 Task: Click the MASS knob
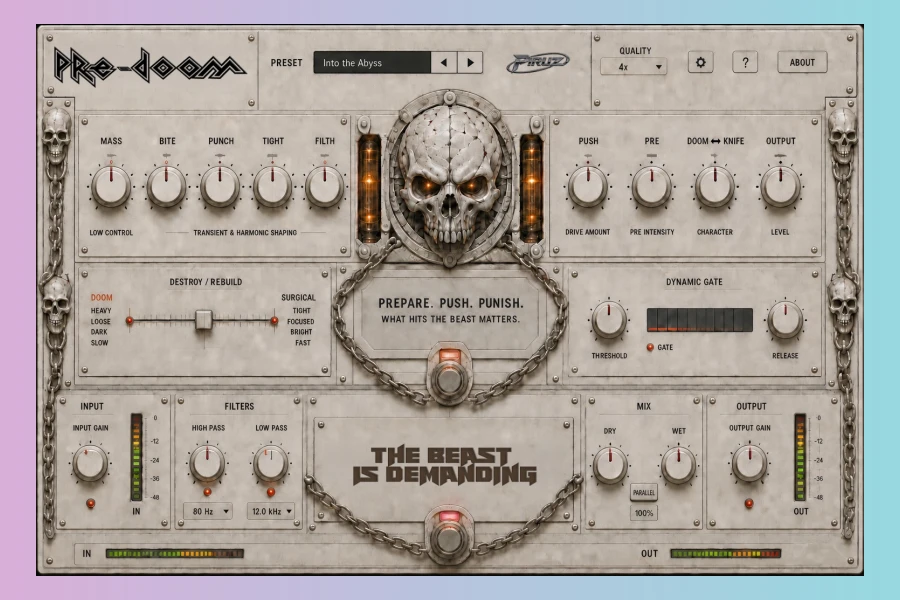tap(111, 187)
